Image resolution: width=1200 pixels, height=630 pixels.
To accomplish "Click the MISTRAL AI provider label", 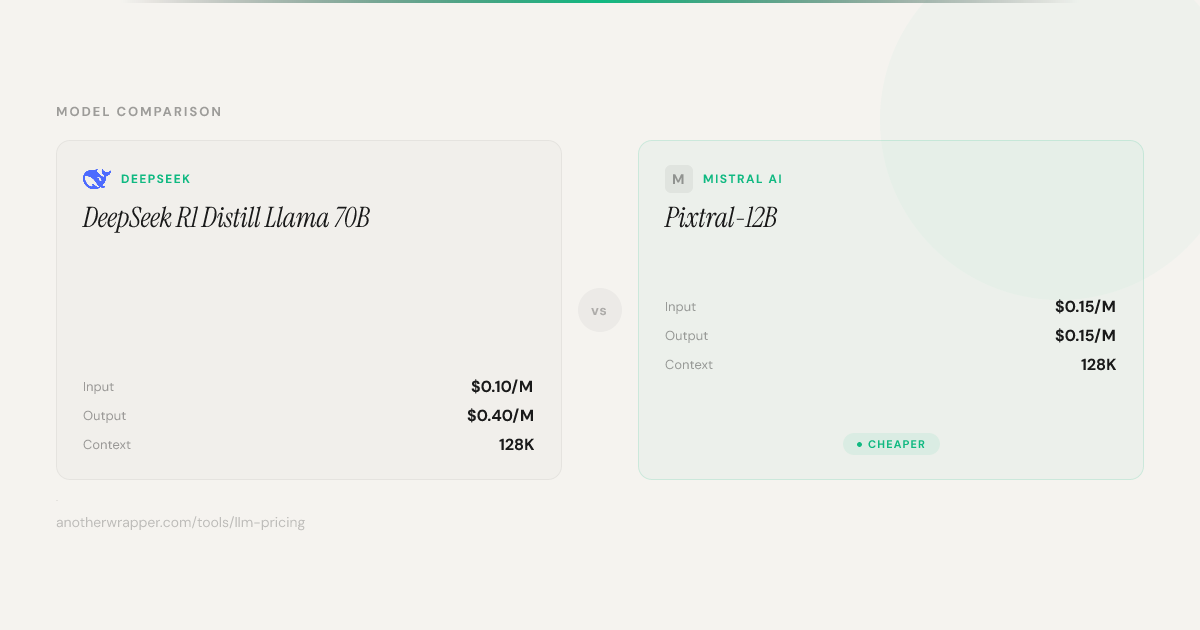I will (742, 179).
